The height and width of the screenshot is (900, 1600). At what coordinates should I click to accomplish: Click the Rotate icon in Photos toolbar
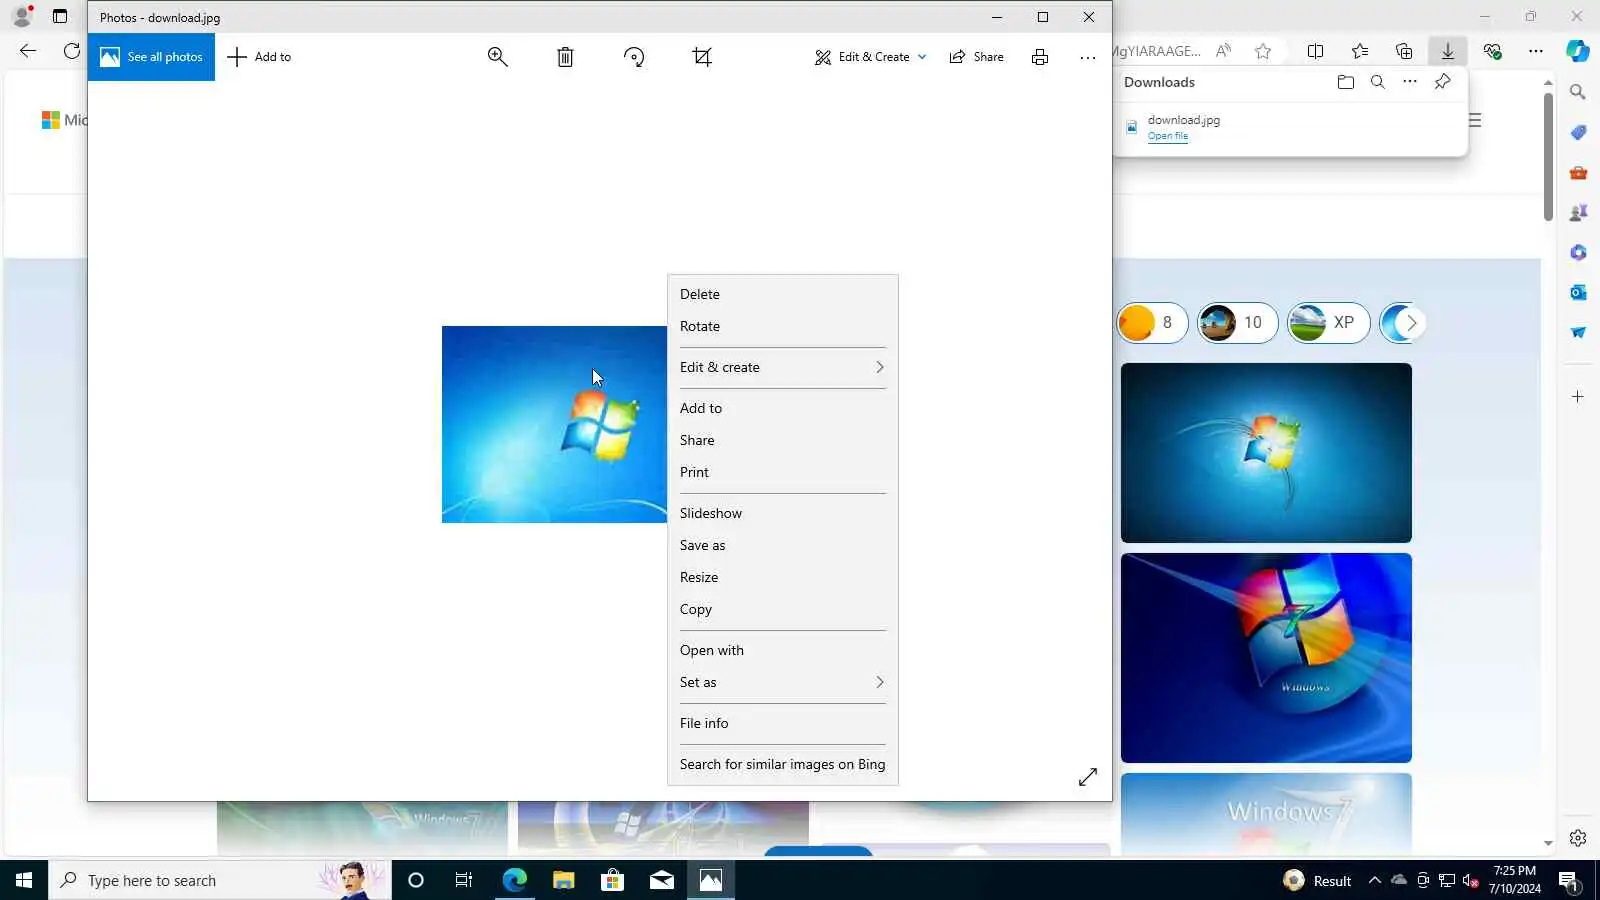click(634, 57)
